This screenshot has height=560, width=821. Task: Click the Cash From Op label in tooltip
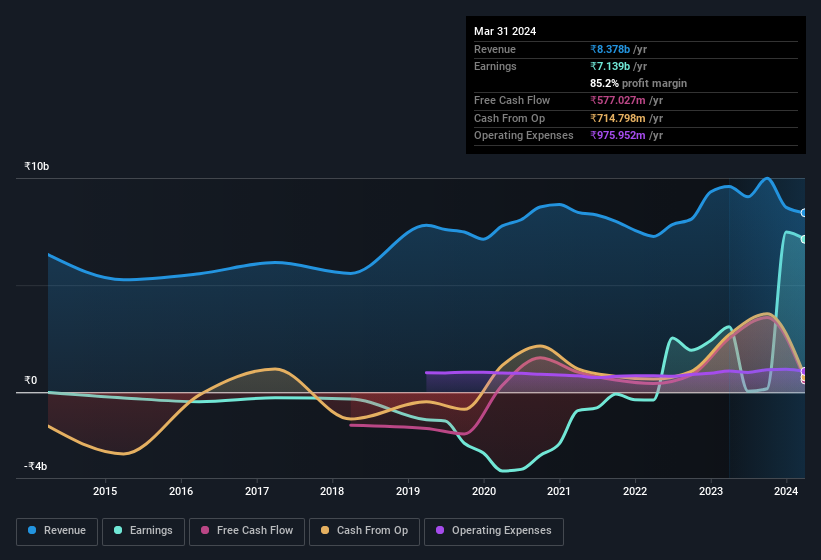[x=509, y=118]
